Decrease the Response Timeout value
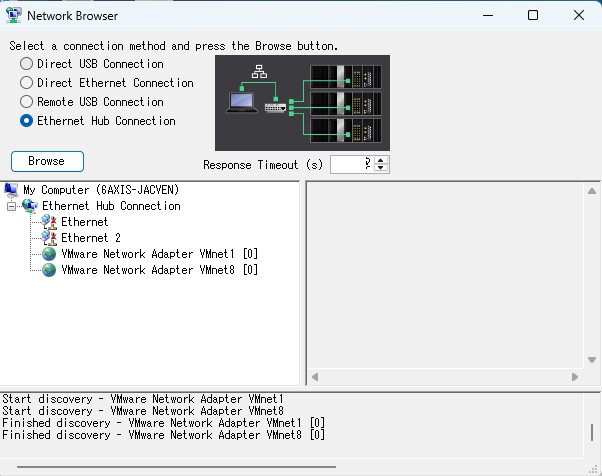 [381, 168]
